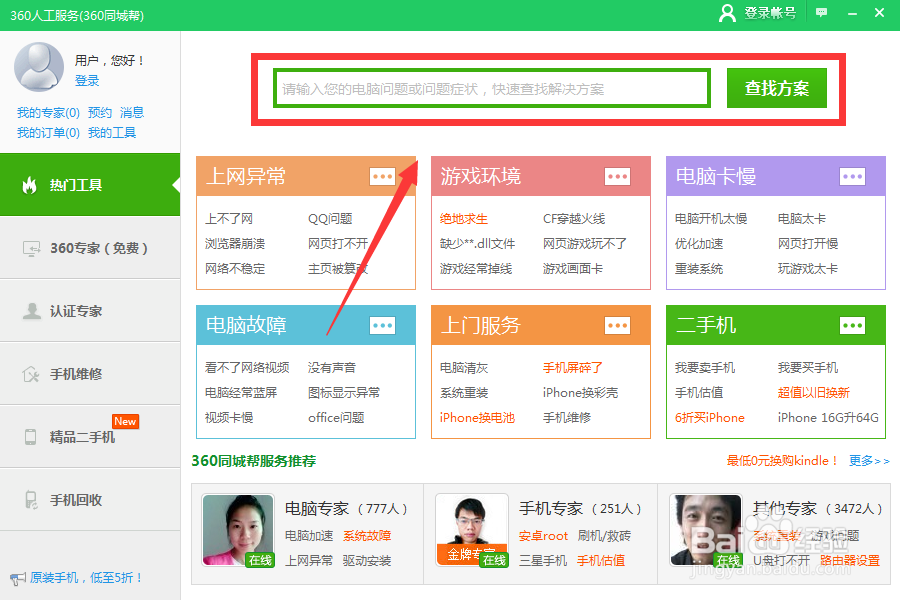Open the 手机维修 sidebar tab
The height and width of the screenshot is (600, 900).
tap(90, 374)
